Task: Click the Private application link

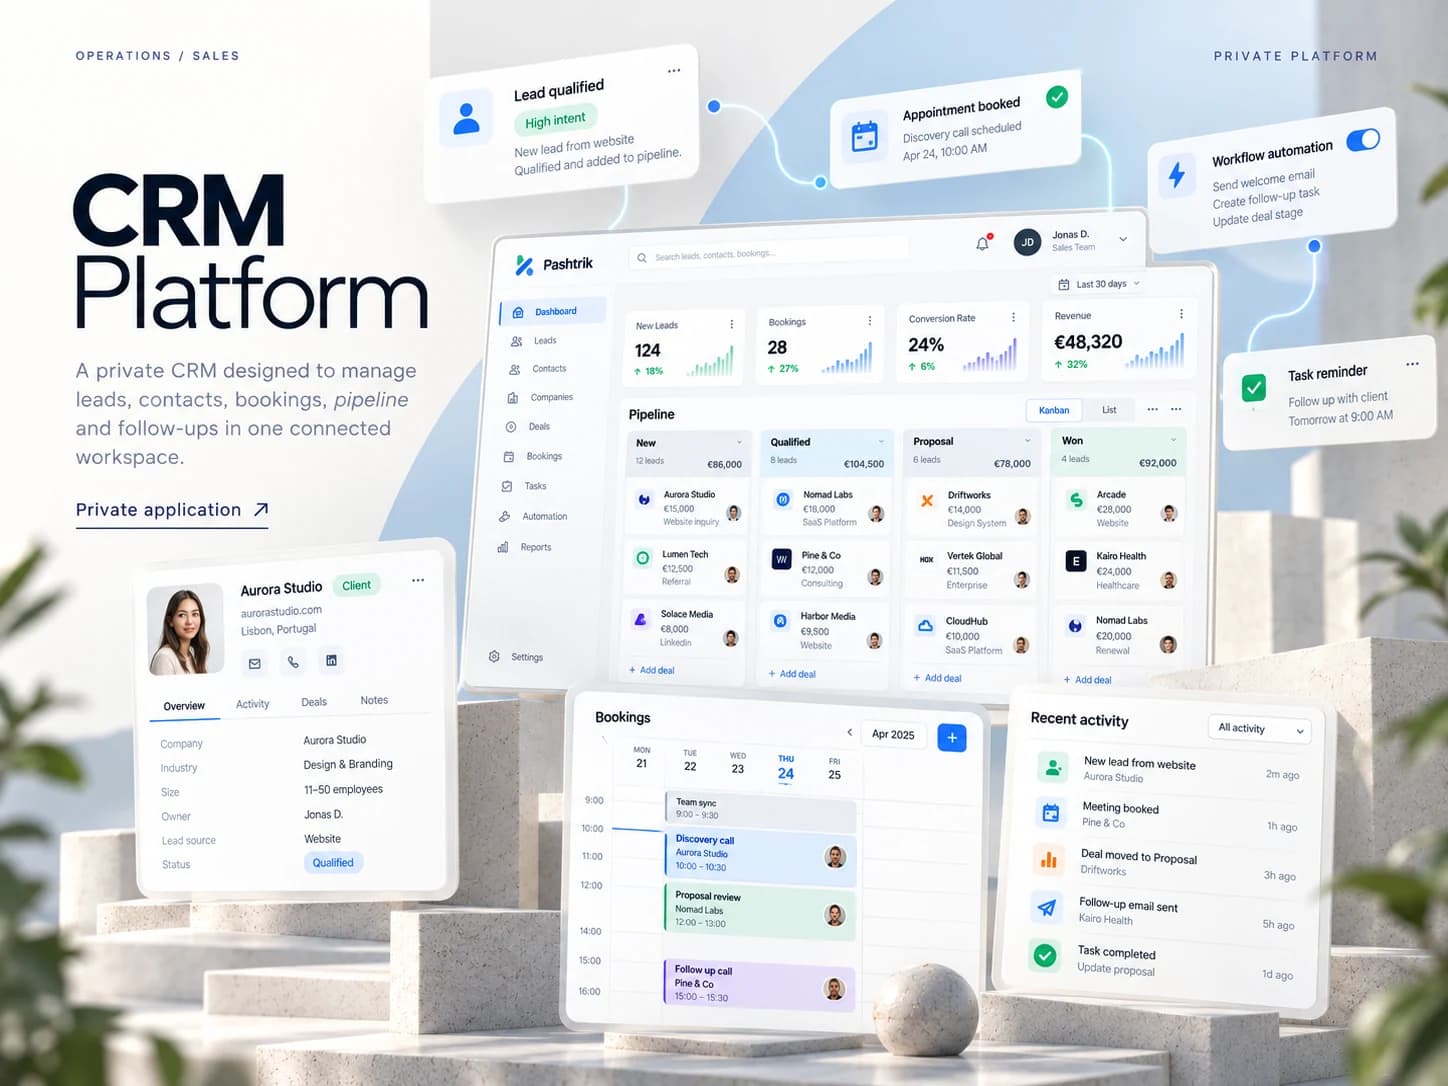Action: point(172,510)
